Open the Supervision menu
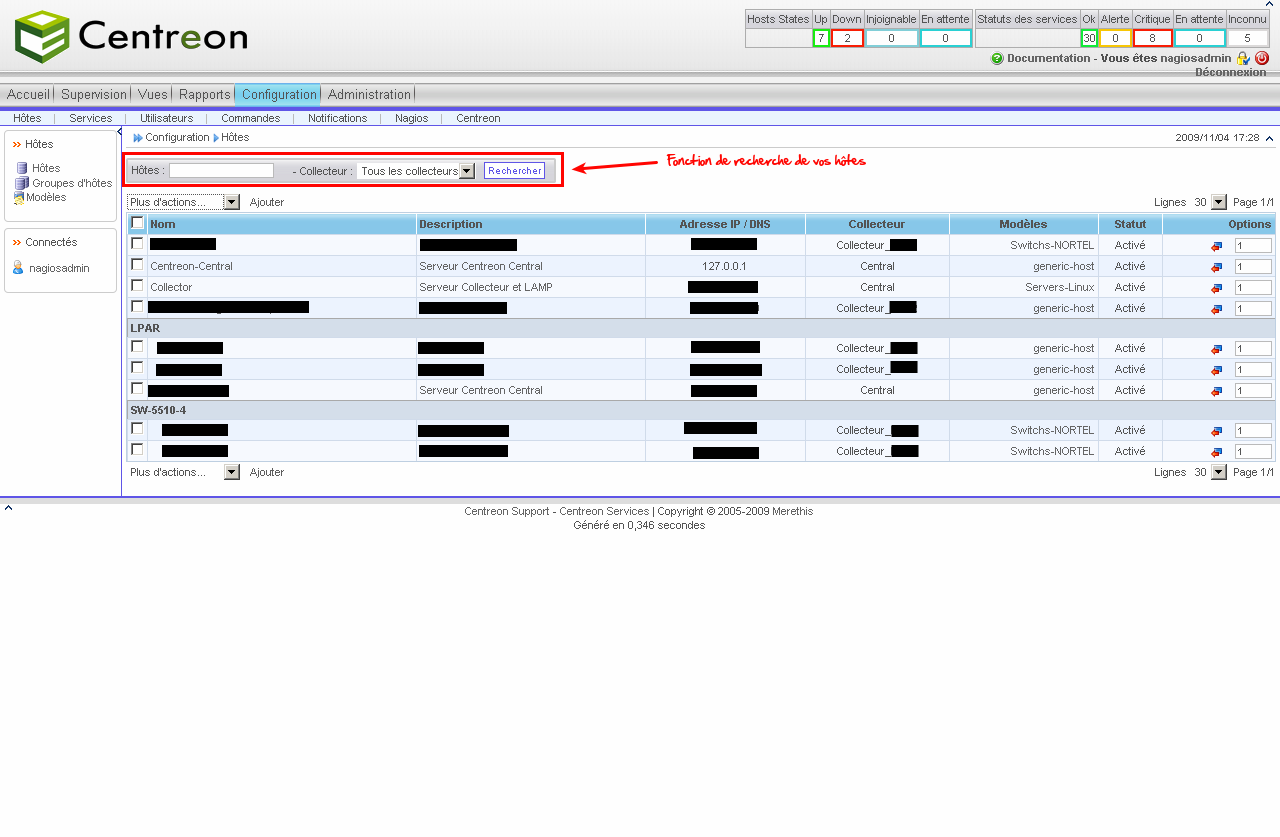This screenshot has height=837, width=1280. point(94,94)
